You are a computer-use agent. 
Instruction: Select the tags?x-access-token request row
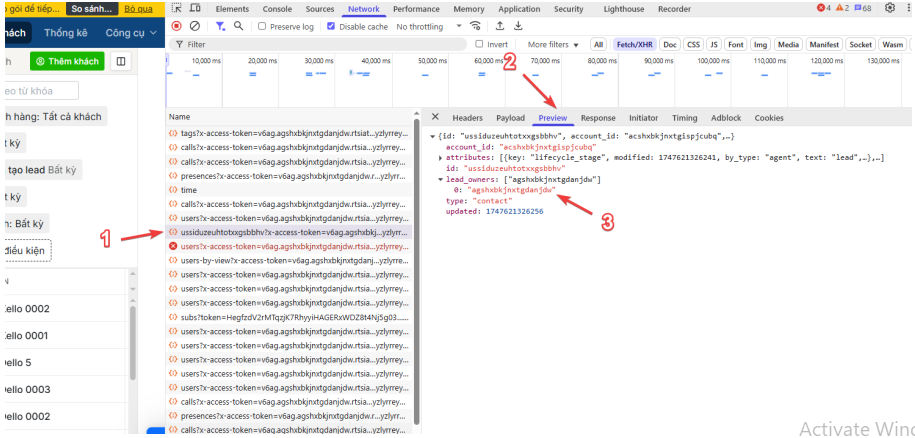[289, 134]
